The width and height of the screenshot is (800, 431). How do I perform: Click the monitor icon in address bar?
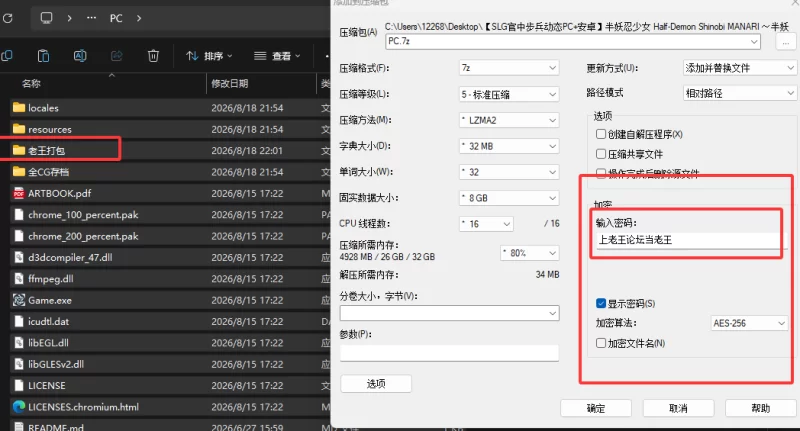(46, 18)
